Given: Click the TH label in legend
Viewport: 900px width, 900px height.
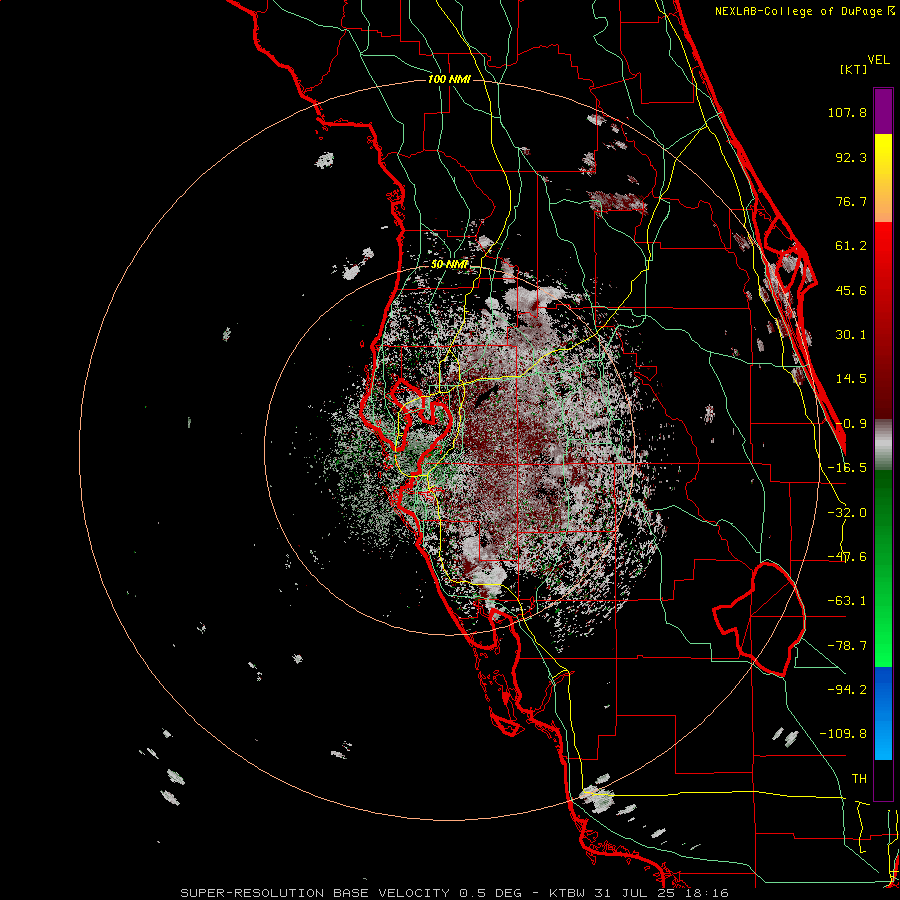Looking at the screenshot, I should pos(859,779).
